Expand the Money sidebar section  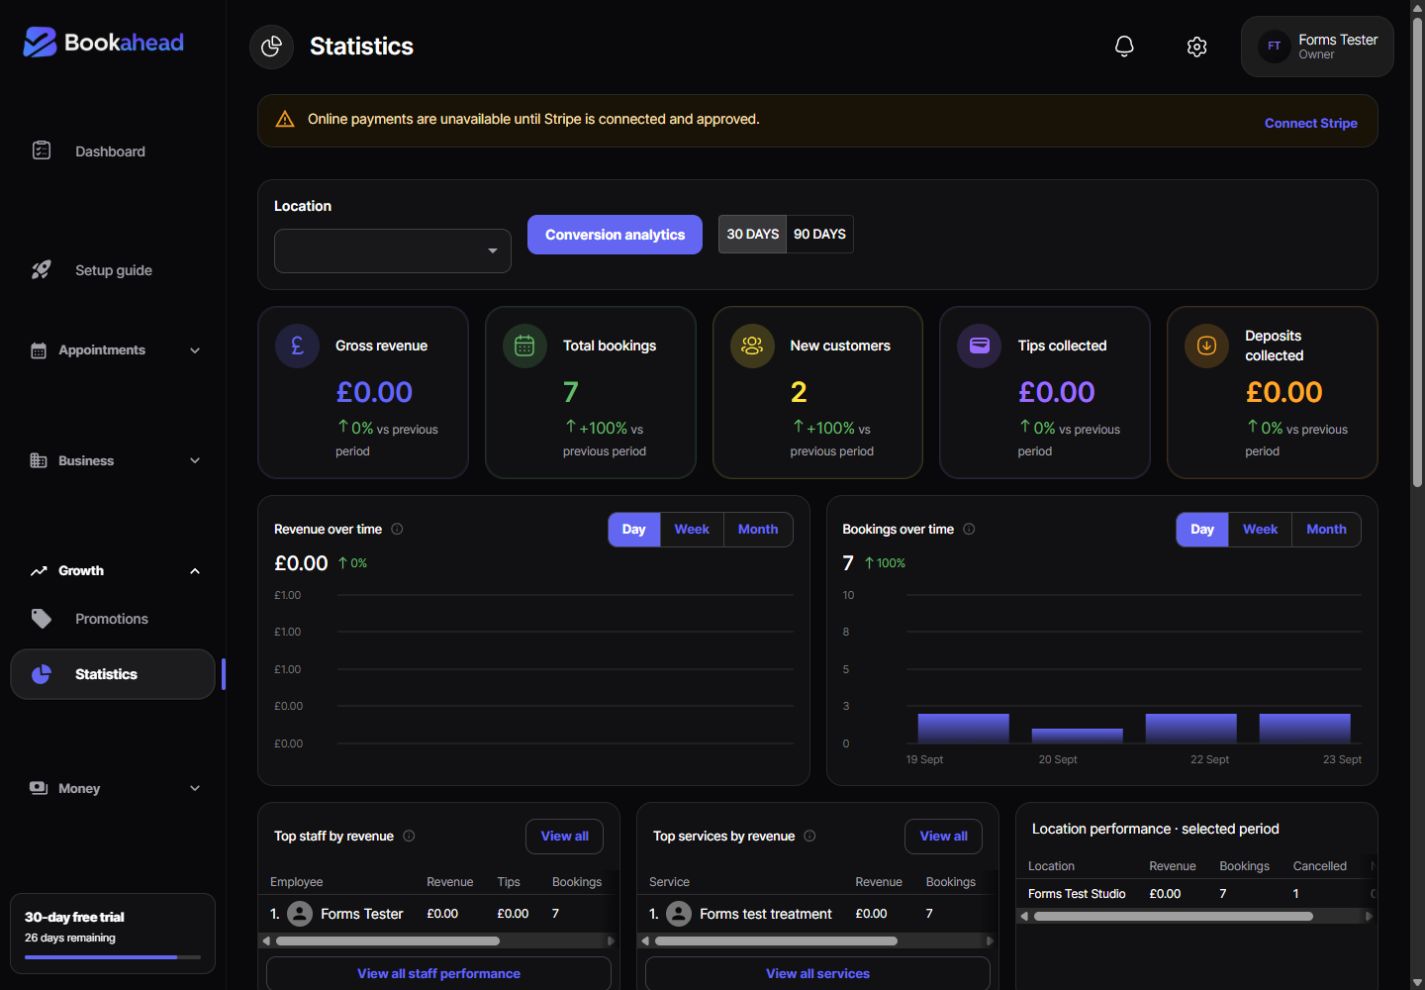click(115, 788)
